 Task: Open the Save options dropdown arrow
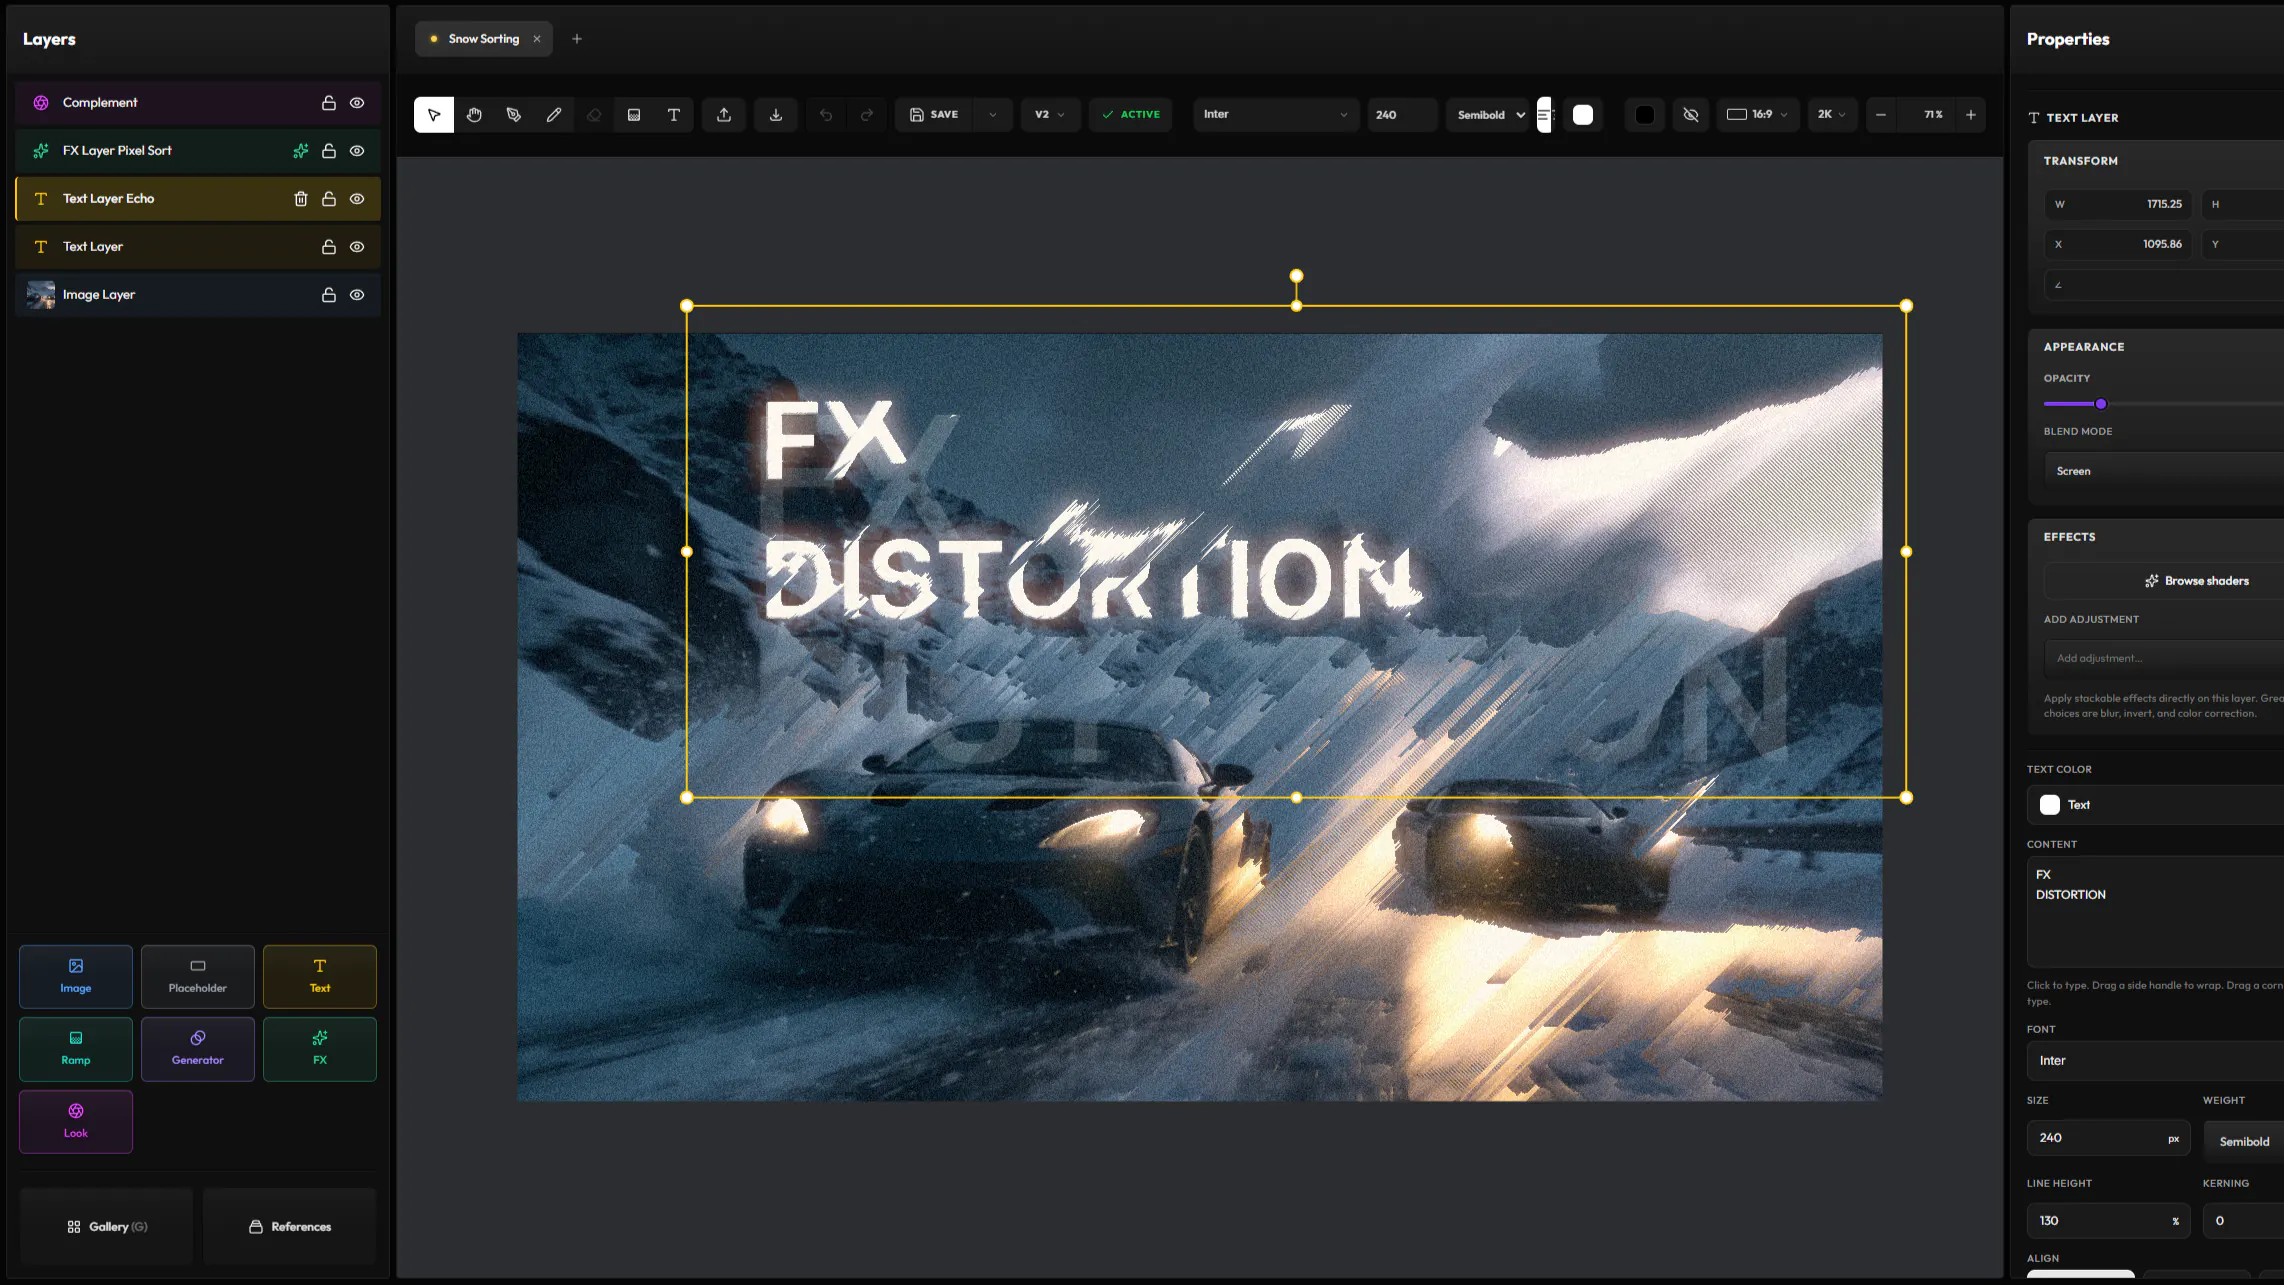pos(993,115)
